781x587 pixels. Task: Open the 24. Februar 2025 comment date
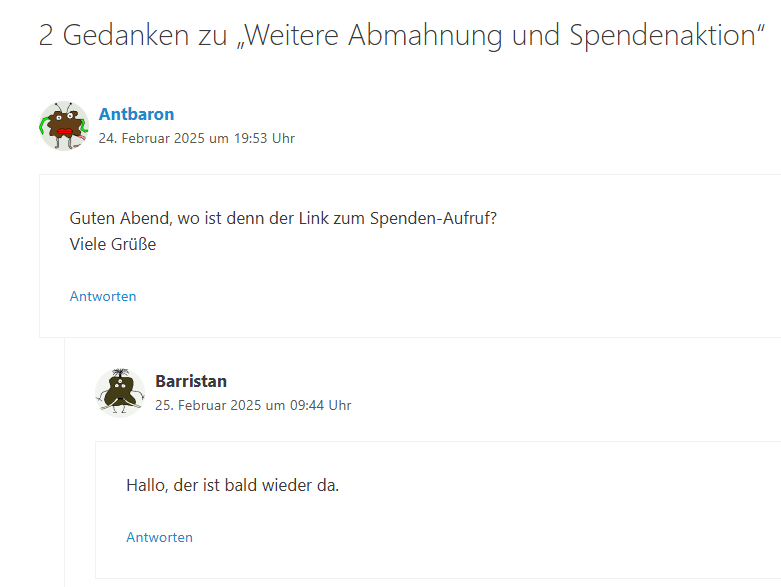pyautogui.click(x=150, y=139)
